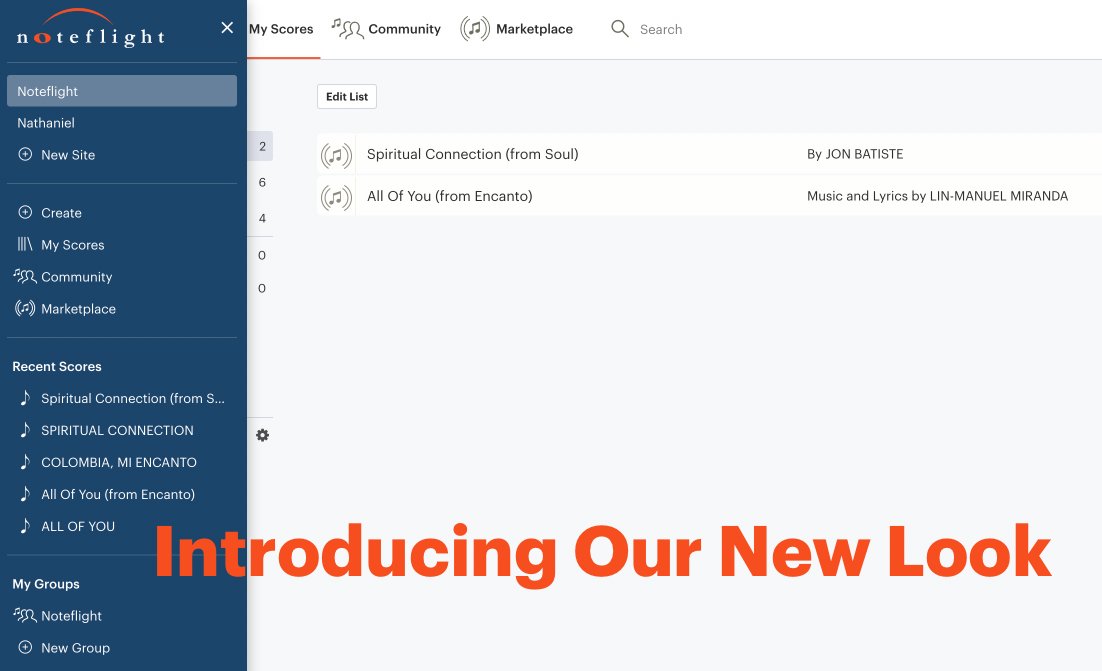This screenshot has height=671, width=1102.
Task: Open My Scores from the sidebar
Action: tap(72, 245)
